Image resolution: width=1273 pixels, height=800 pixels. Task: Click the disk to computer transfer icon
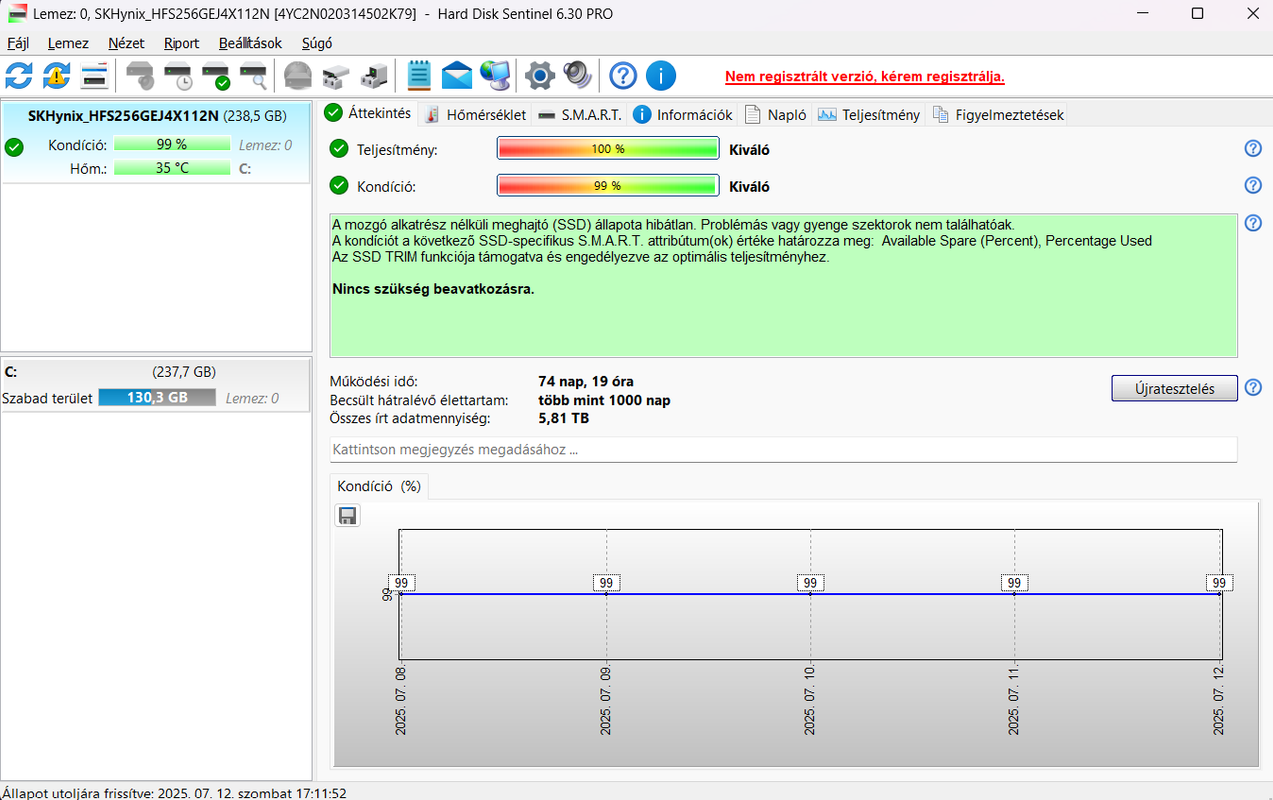[x=374, y=75]
